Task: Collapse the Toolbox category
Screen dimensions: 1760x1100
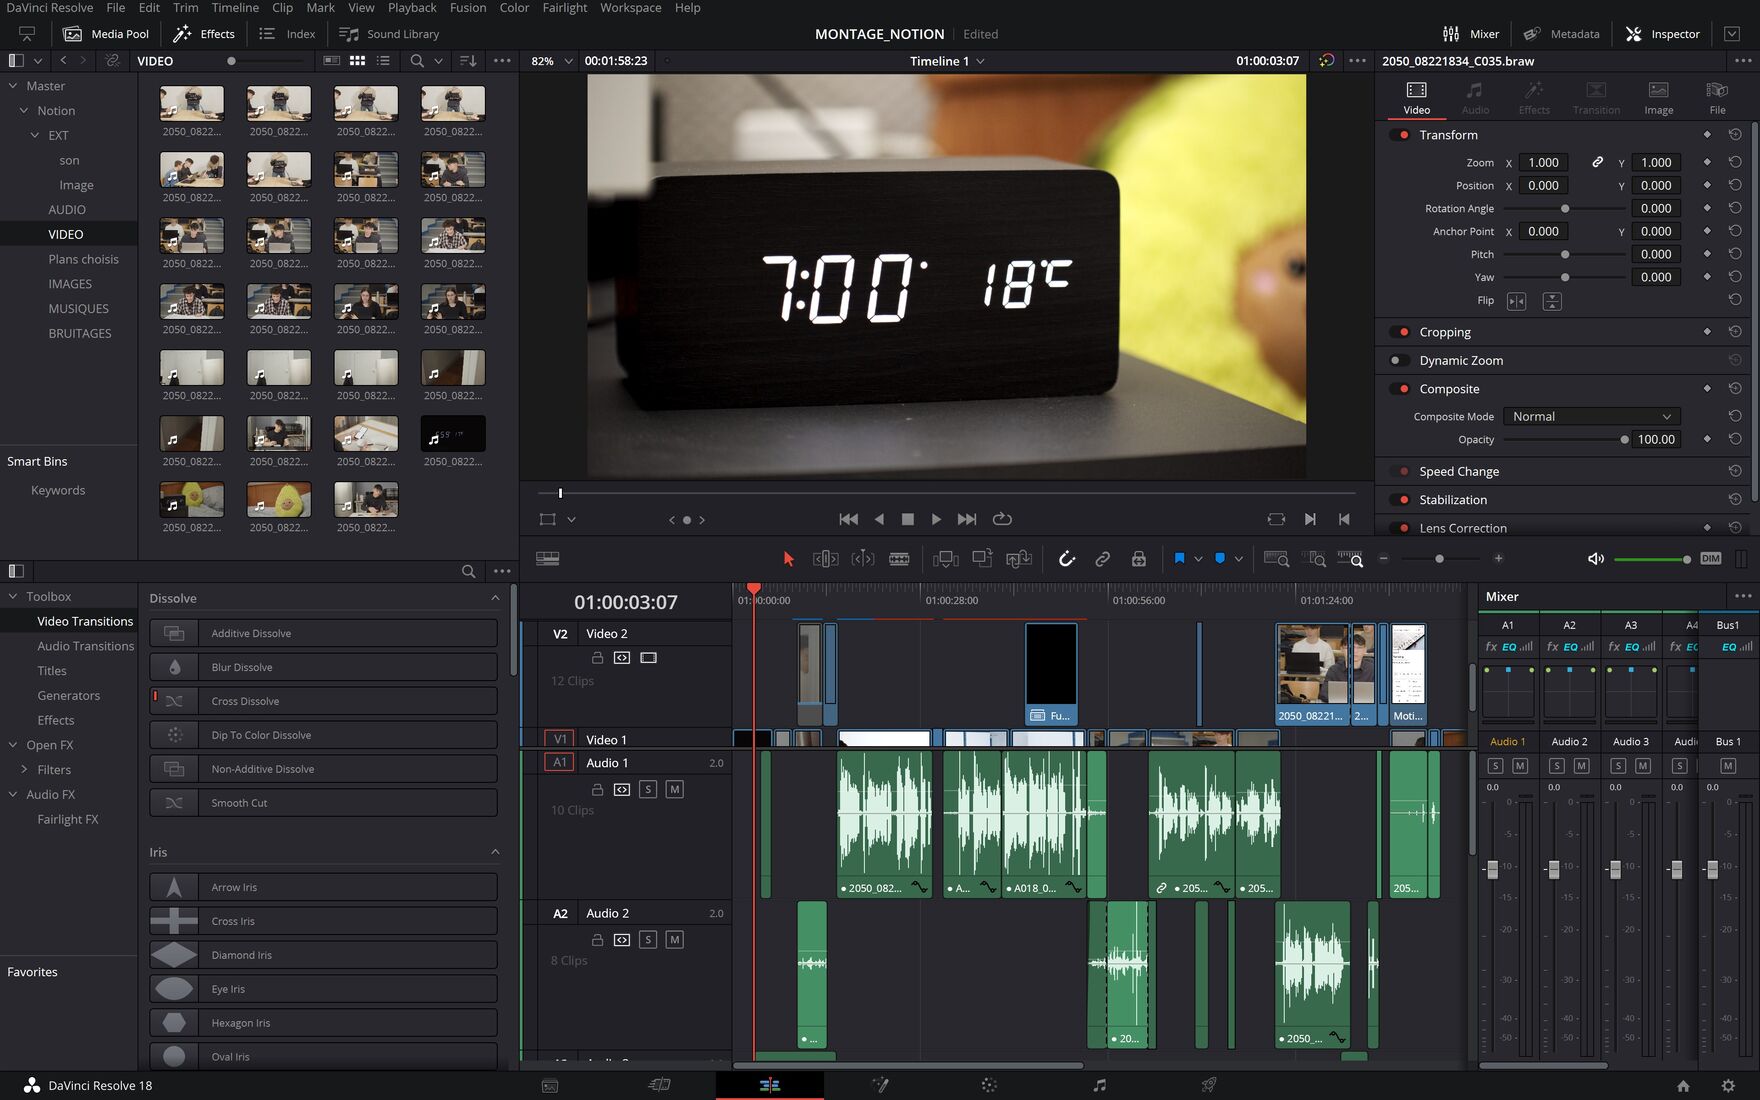Action: (13, 596)
